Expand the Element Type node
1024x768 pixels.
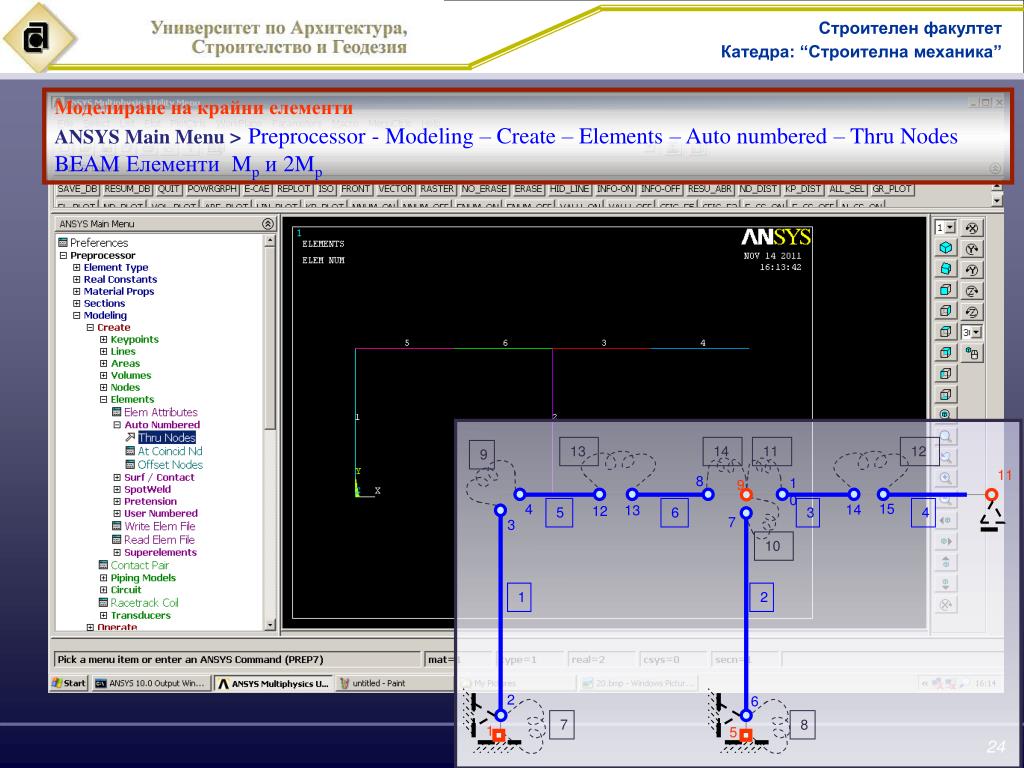(76, 267)
